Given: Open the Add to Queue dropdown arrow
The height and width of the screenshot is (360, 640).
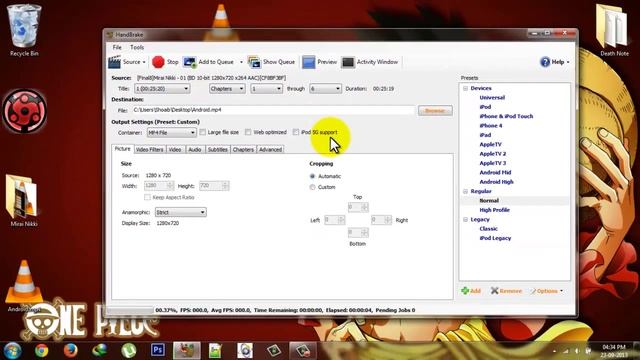Looking at the screenshot, I should (x=241, y=62).
